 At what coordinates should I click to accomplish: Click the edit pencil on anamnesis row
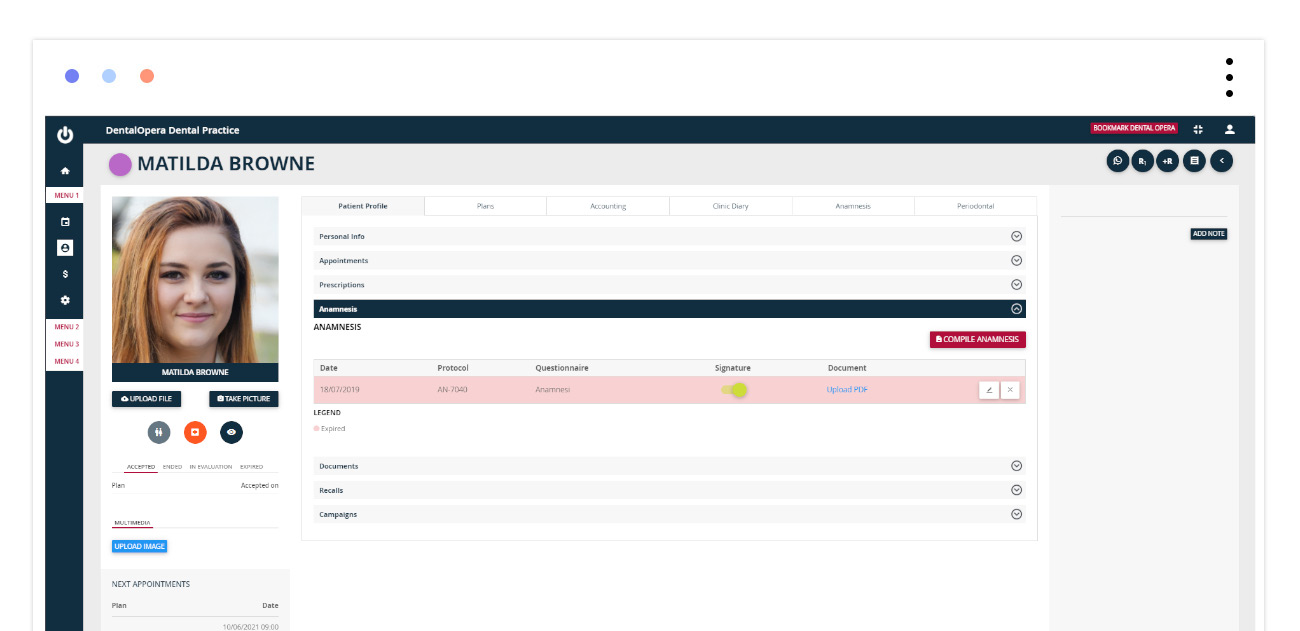click(x=988, y=390)
